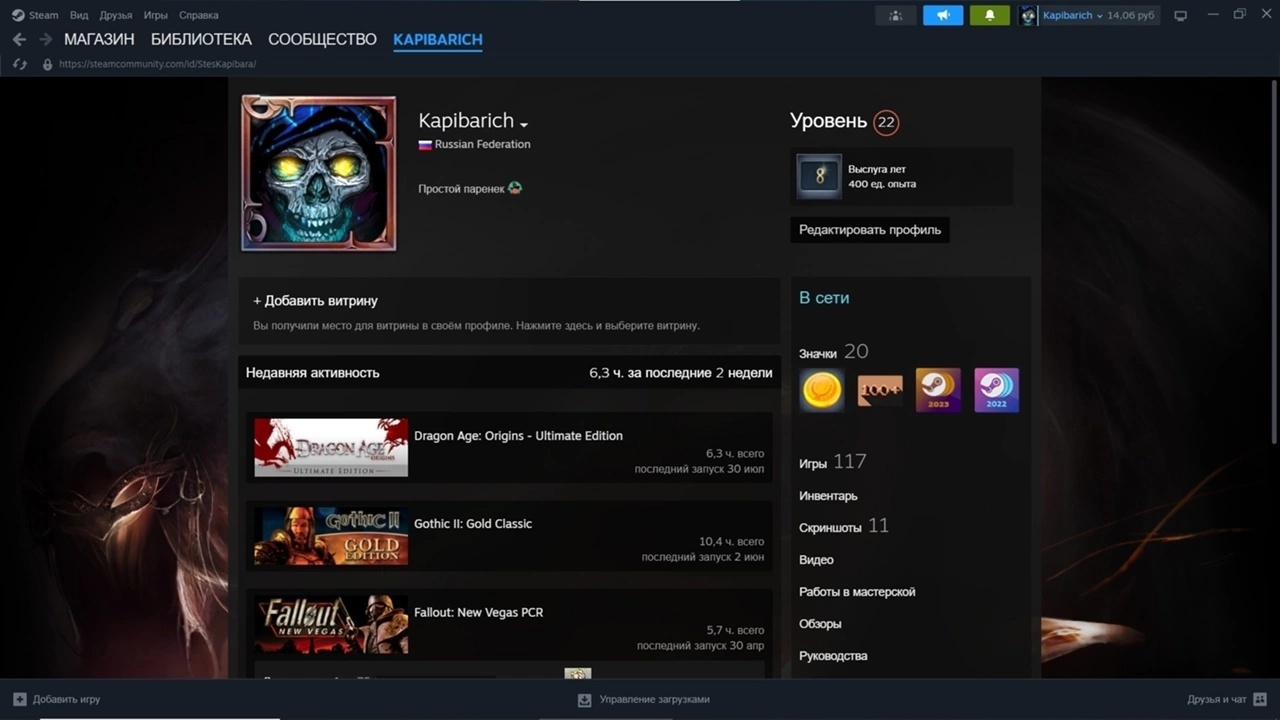Open Fallout: New Vegas PCR title
1280x720 pixels.
pyautogui.click(x=478, y=612)
